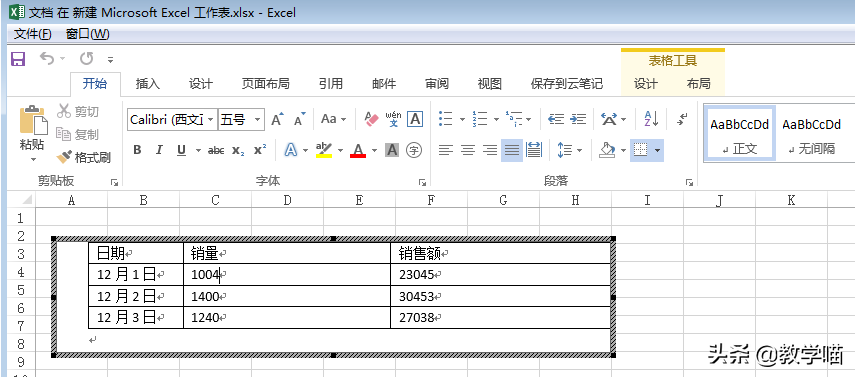The image size is (855, 377).
Task: Redo the last action
Action: 86,58
